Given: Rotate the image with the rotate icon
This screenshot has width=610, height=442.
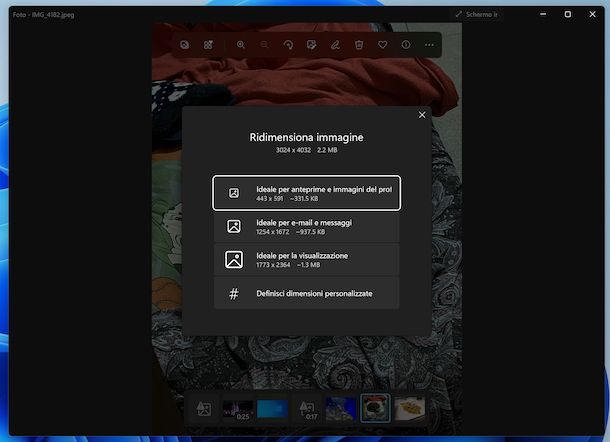Looking at the screenshot, I should coord(288,45).
